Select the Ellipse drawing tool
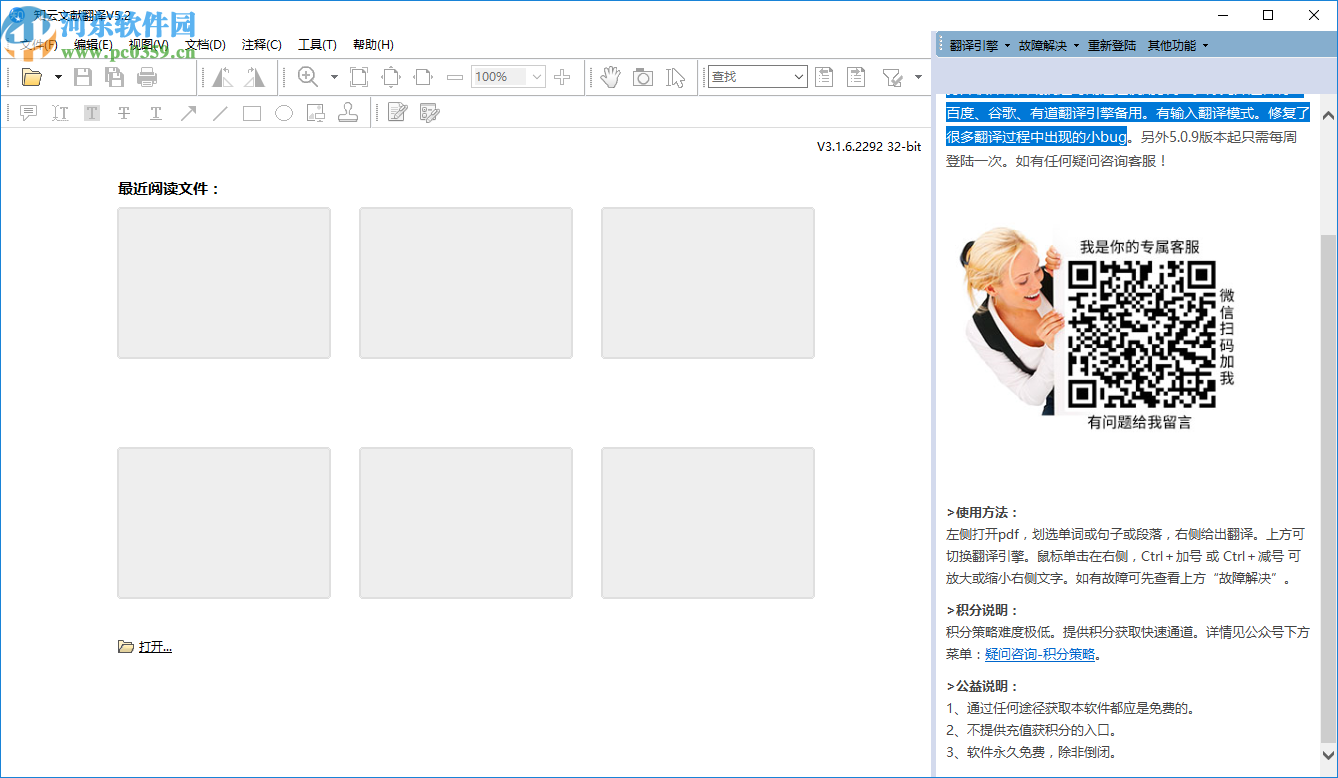 click(284, 113)
